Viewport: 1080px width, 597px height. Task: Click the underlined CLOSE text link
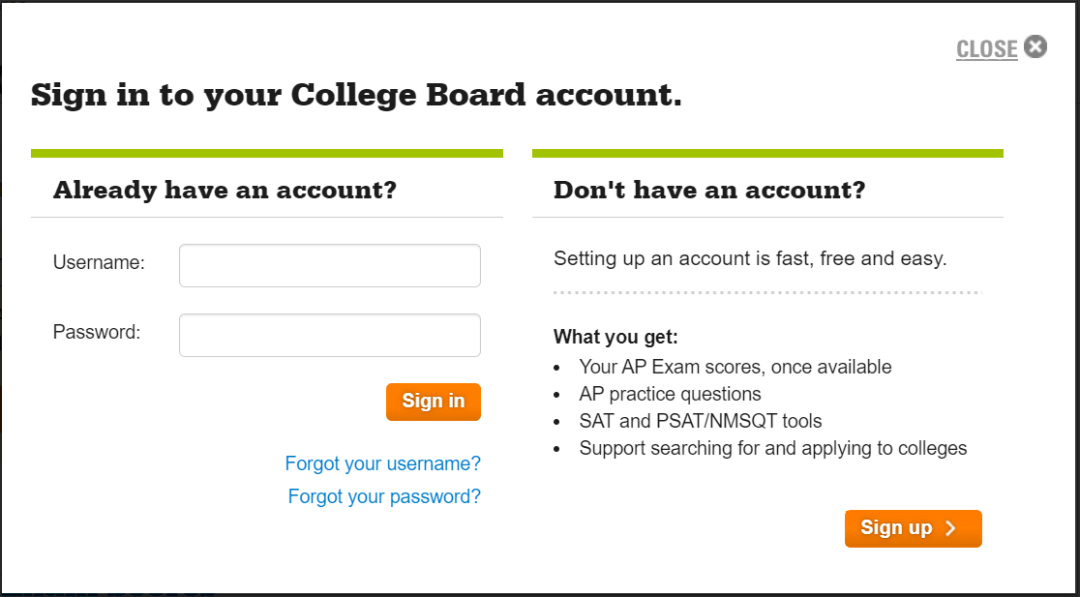(986, 49)
